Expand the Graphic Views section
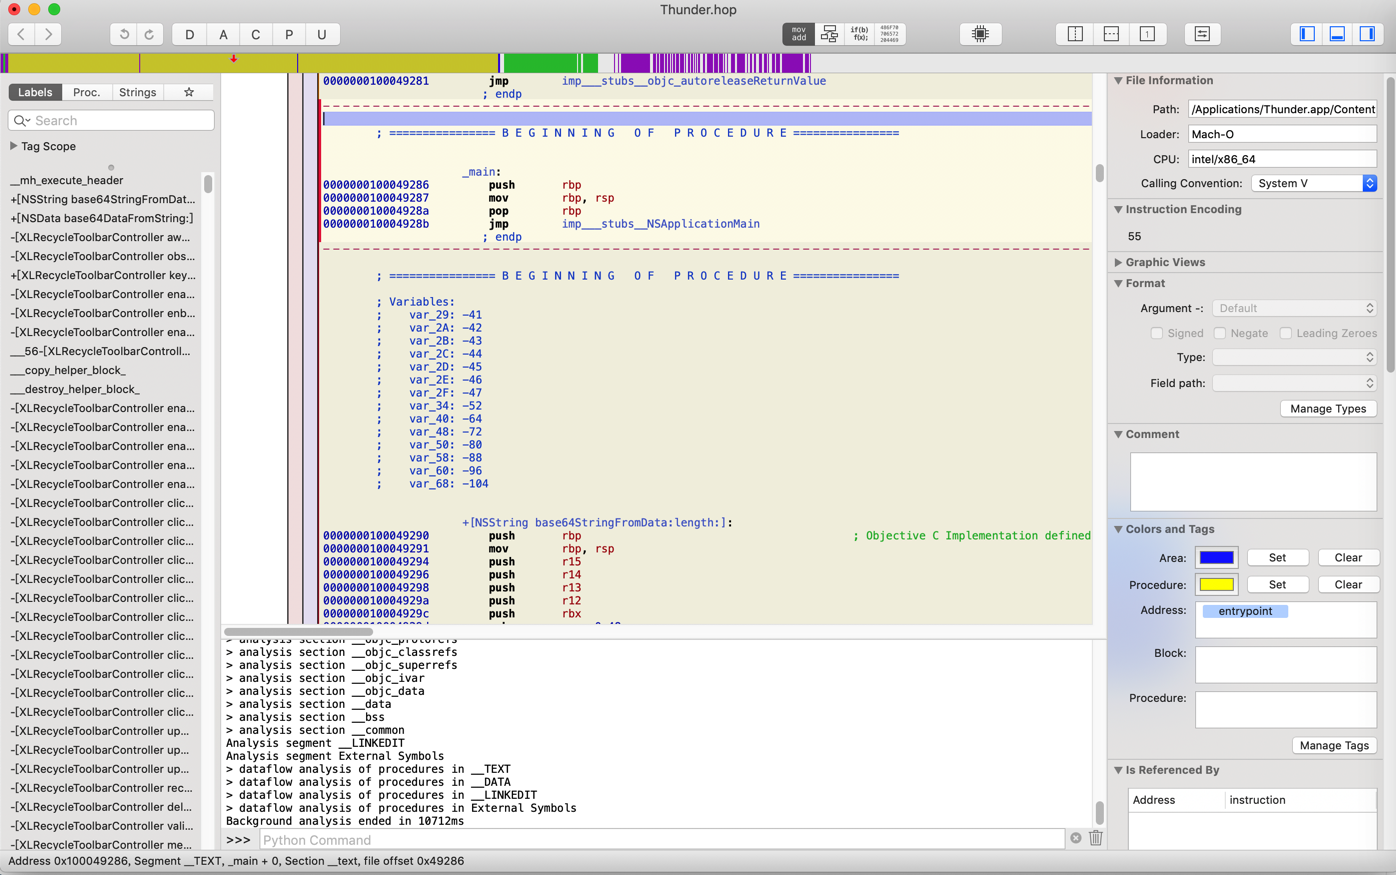Screen dimensions: 1396x875 point(1118,262)
